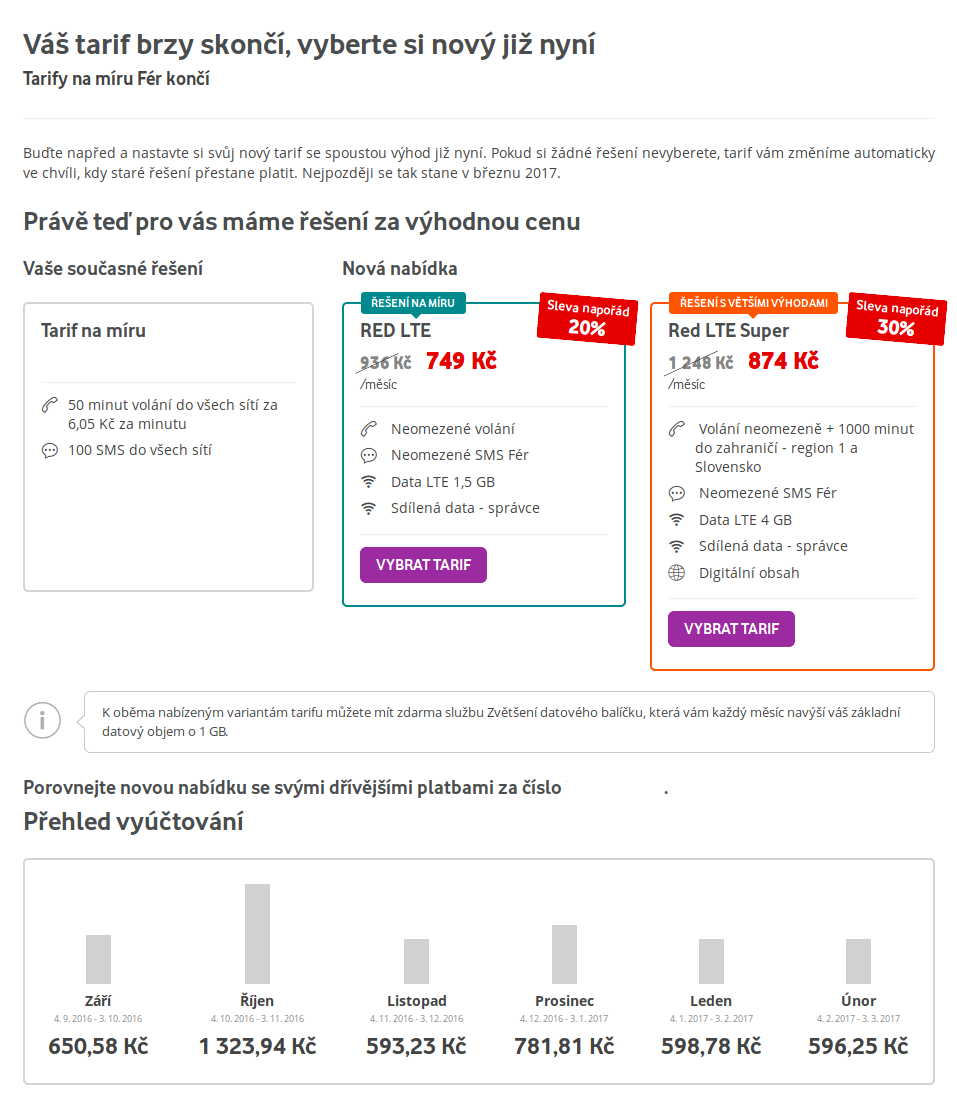Click the wifi icon beside Data LTE 4 GB
Screen dimensions: 957x1105
677,520
